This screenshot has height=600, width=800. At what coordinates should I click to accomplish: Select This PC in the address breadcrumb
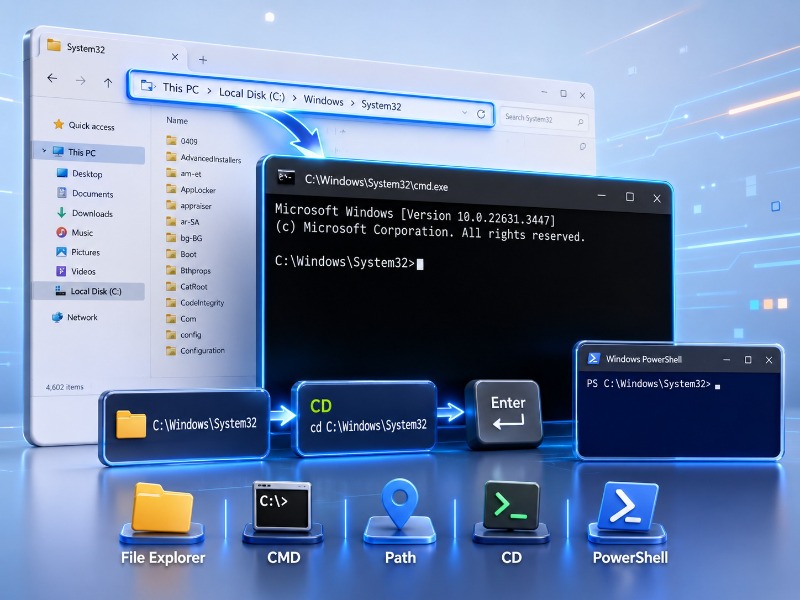(181, 89)
